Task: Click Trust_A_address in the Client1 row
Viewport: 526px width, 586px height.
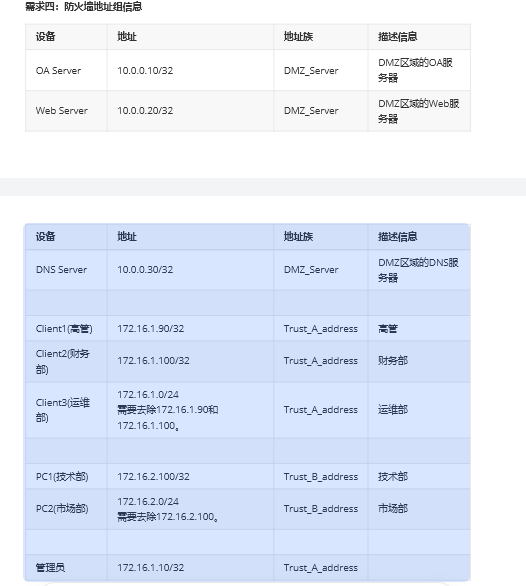Action: click(x=320, y=329)
